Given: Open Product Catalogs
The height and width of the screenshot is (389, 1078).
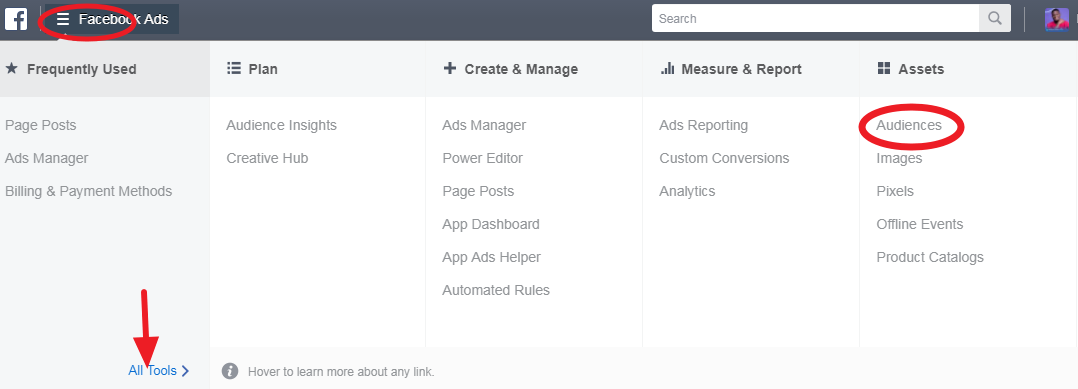Looking at the screenshot, I should [930, 257].
